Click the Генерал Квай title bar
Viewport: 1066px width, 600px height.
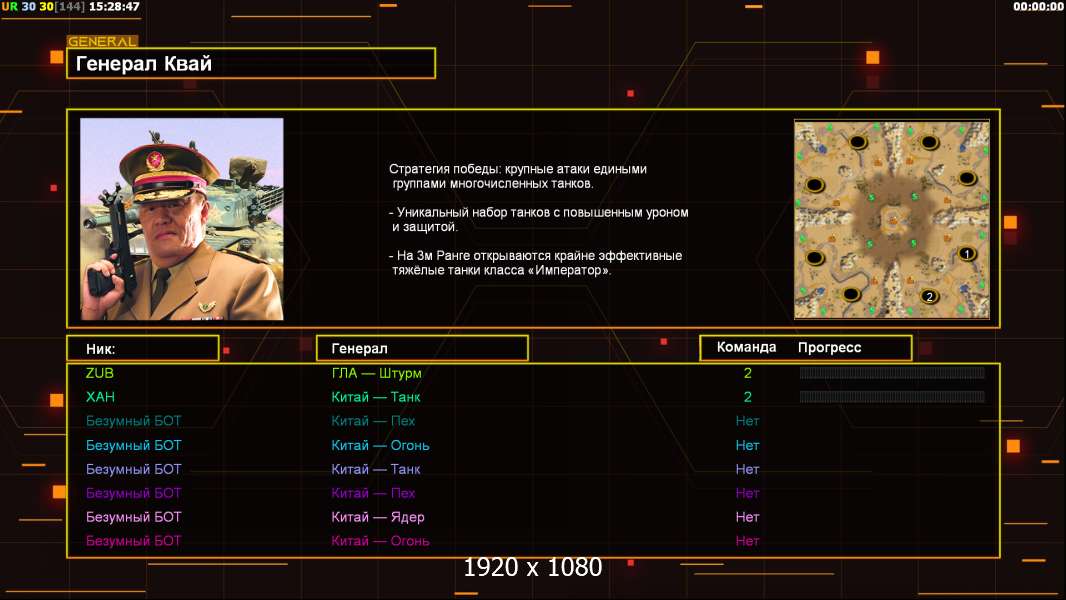click(x=250, y=64)
